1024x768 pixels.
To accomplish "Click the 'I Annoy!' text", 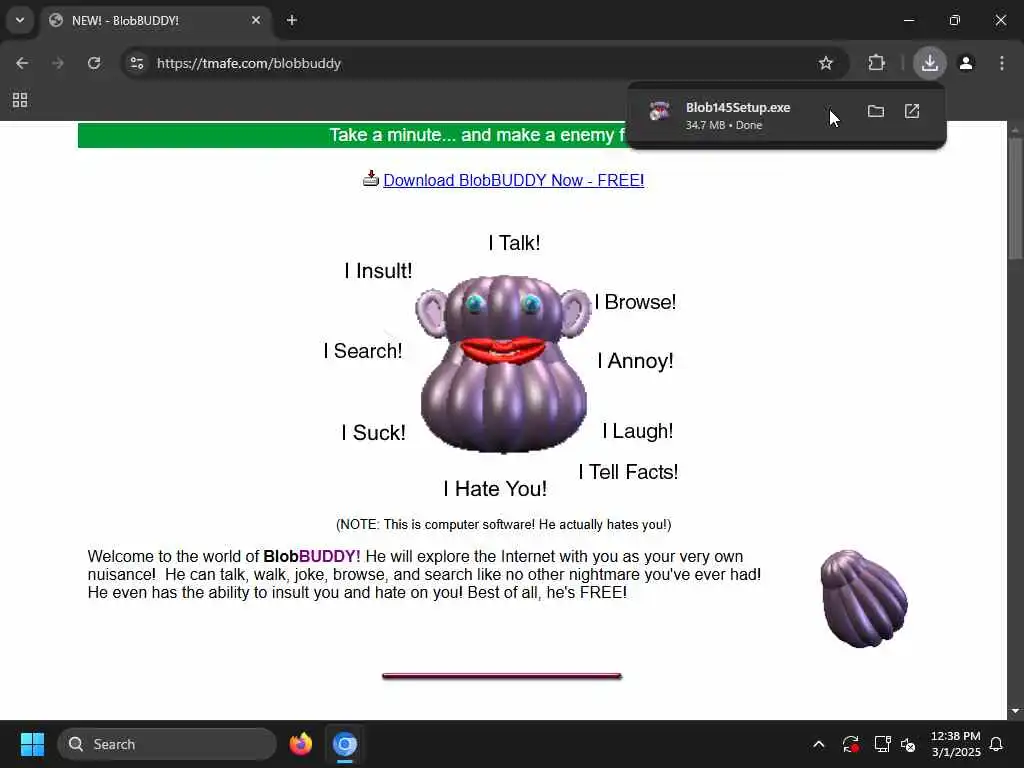I will [635, 361].
